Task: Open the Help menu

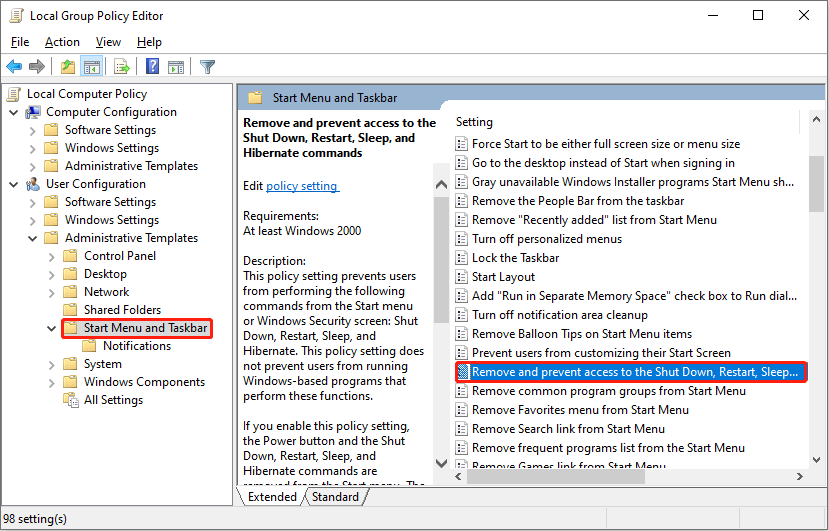Action: point(149,42)
